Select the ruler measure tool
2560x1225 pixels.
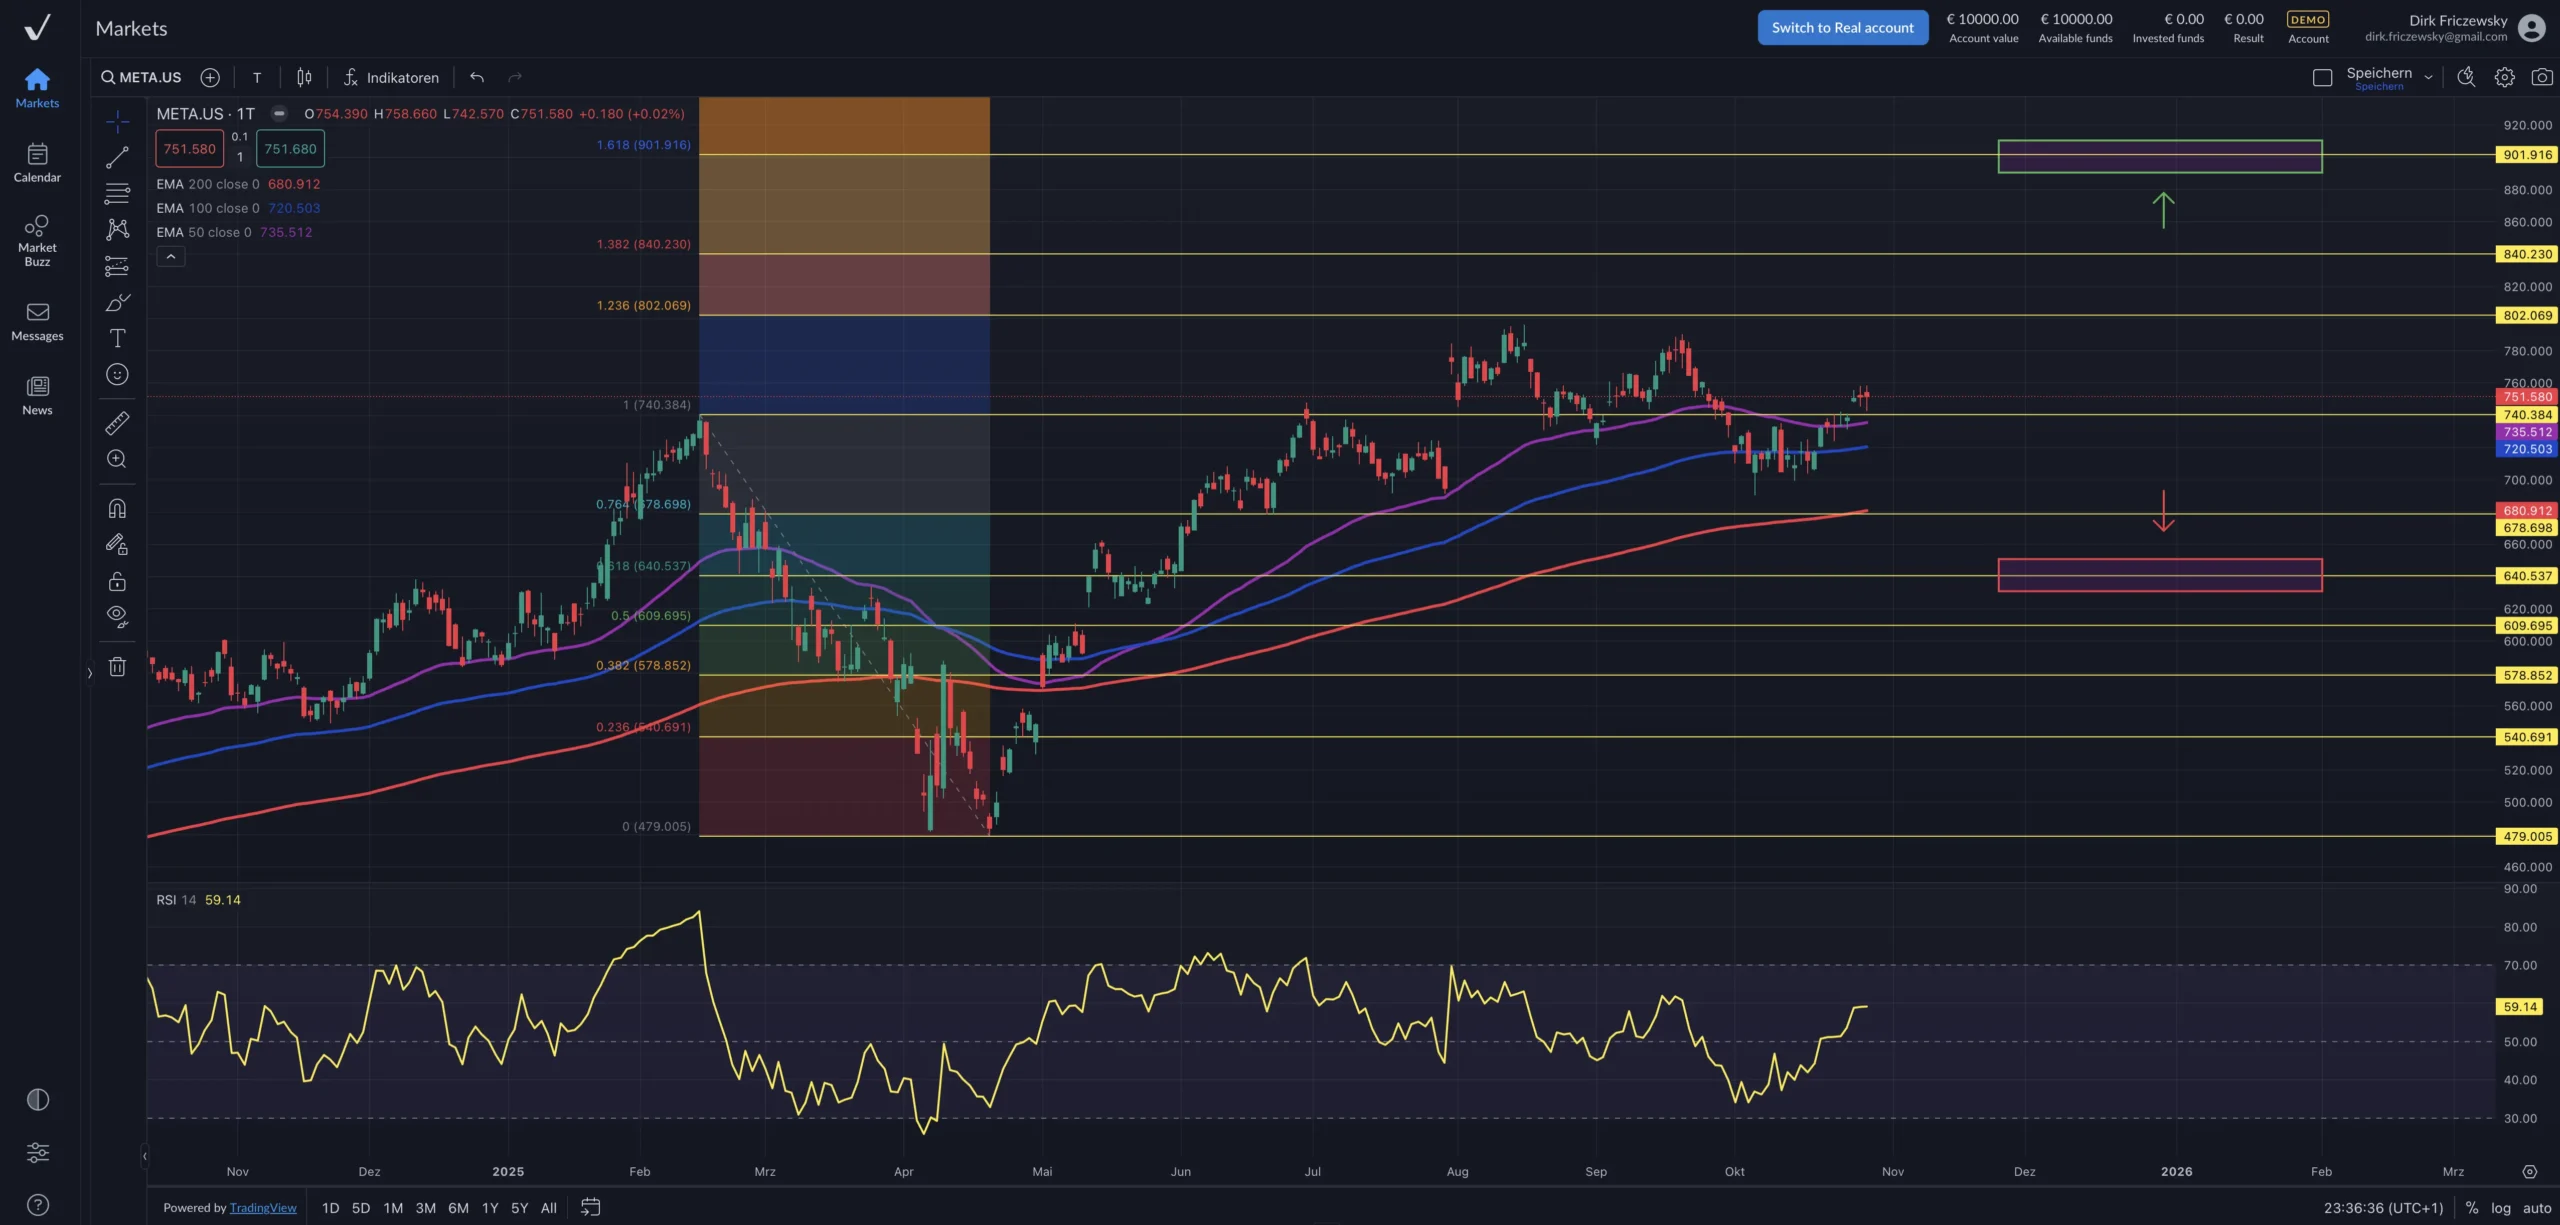click(117, 424)
